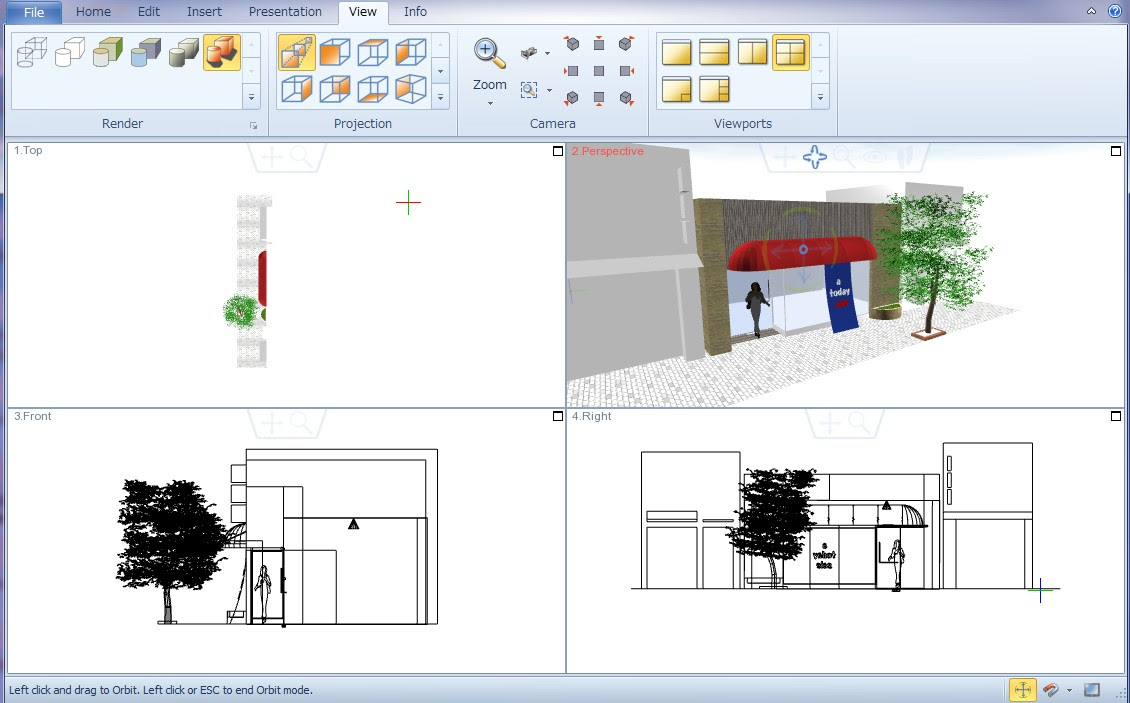
Task: Click the View tab
Action: point(362,12)
